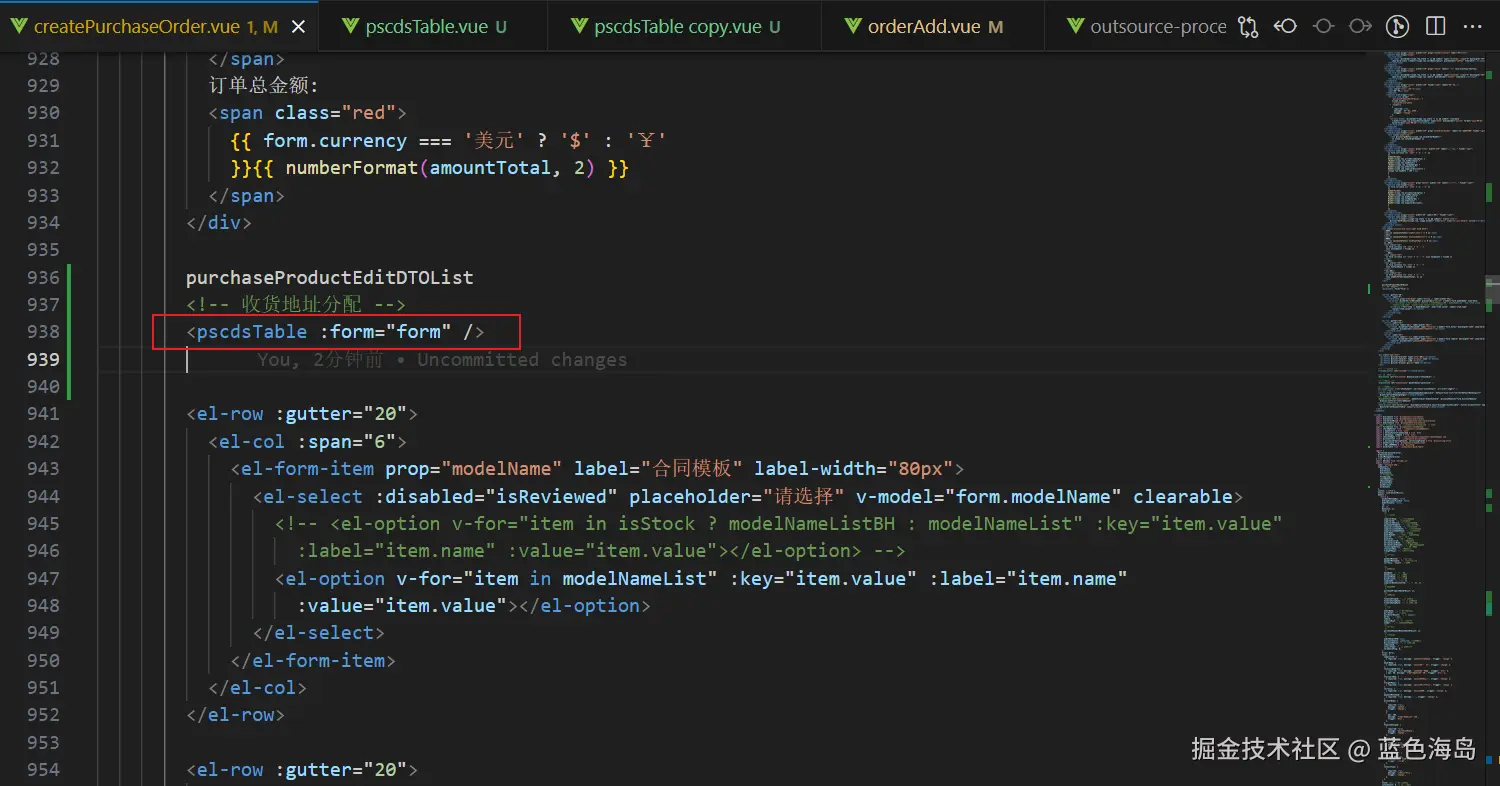Click line number 941 in the gutter

pyautogui.click(x=43, y=414)
